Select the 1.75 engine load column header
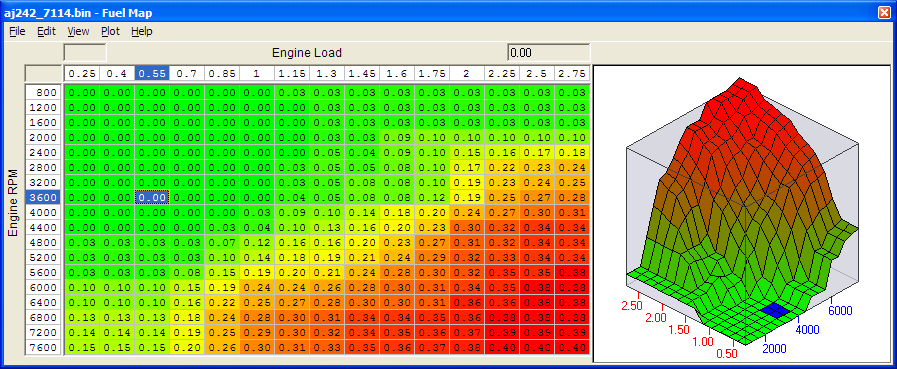 pos(431,73)
